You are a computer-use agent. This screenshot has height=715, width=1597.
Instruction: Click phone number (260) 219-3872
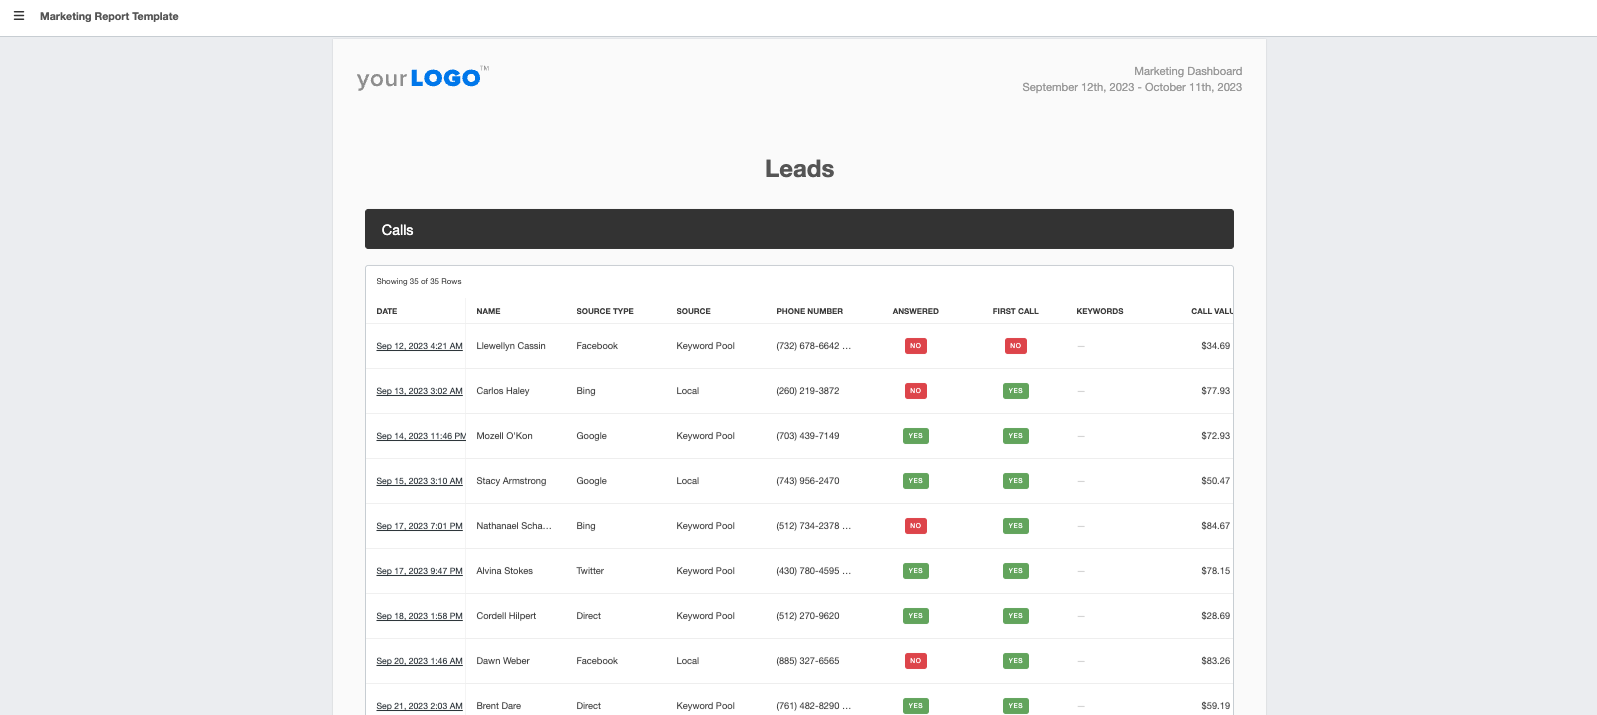(808, 391)
